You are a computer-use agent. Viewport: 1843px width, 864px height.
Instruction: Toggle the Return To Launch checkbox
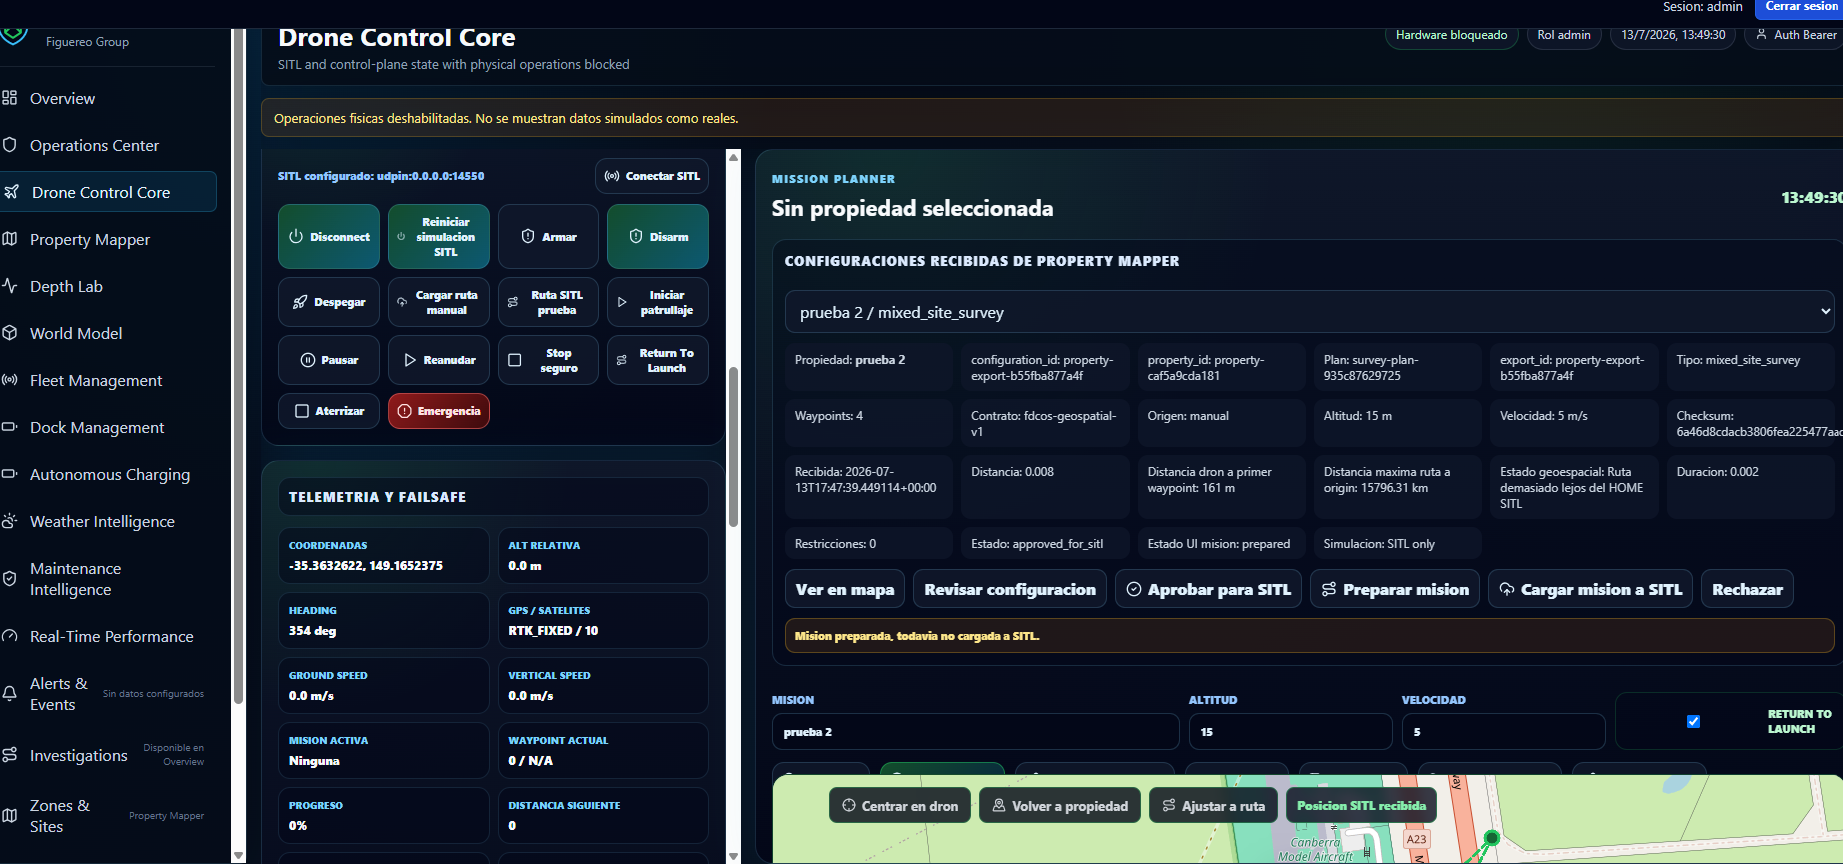1693,721
